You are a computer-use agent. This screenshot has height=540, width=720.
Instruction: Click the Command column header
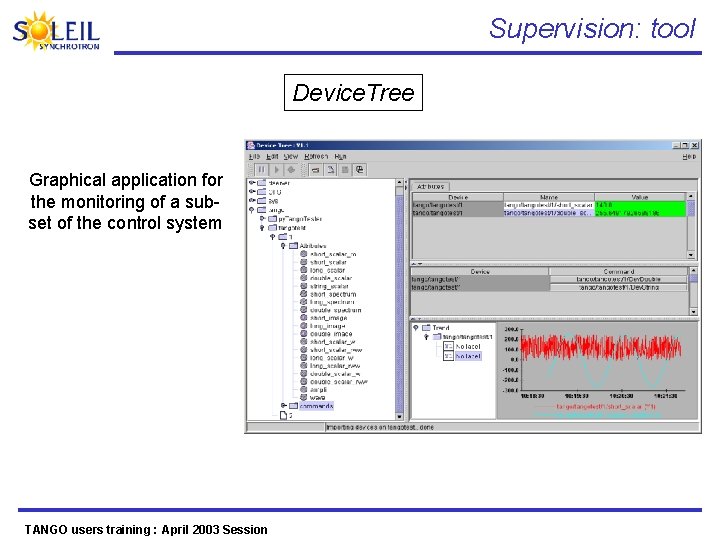[x=619, y=271]
